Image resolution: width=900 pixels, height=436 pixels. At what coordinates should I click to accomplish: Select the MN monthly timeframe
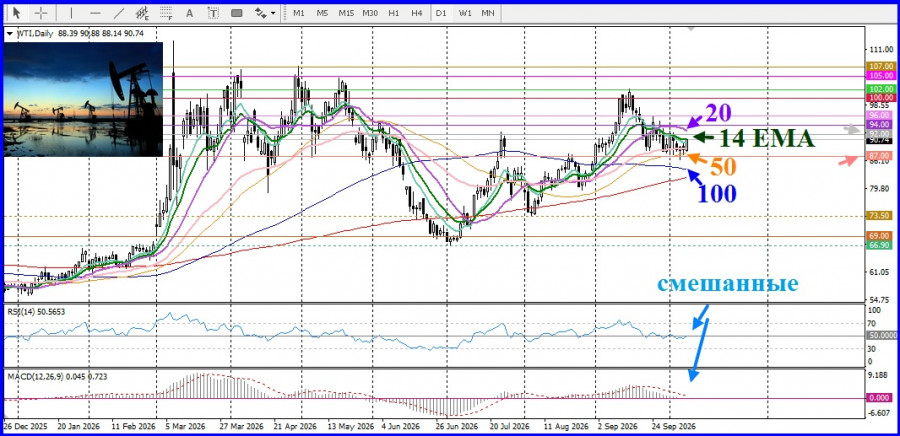pos(487,13)
